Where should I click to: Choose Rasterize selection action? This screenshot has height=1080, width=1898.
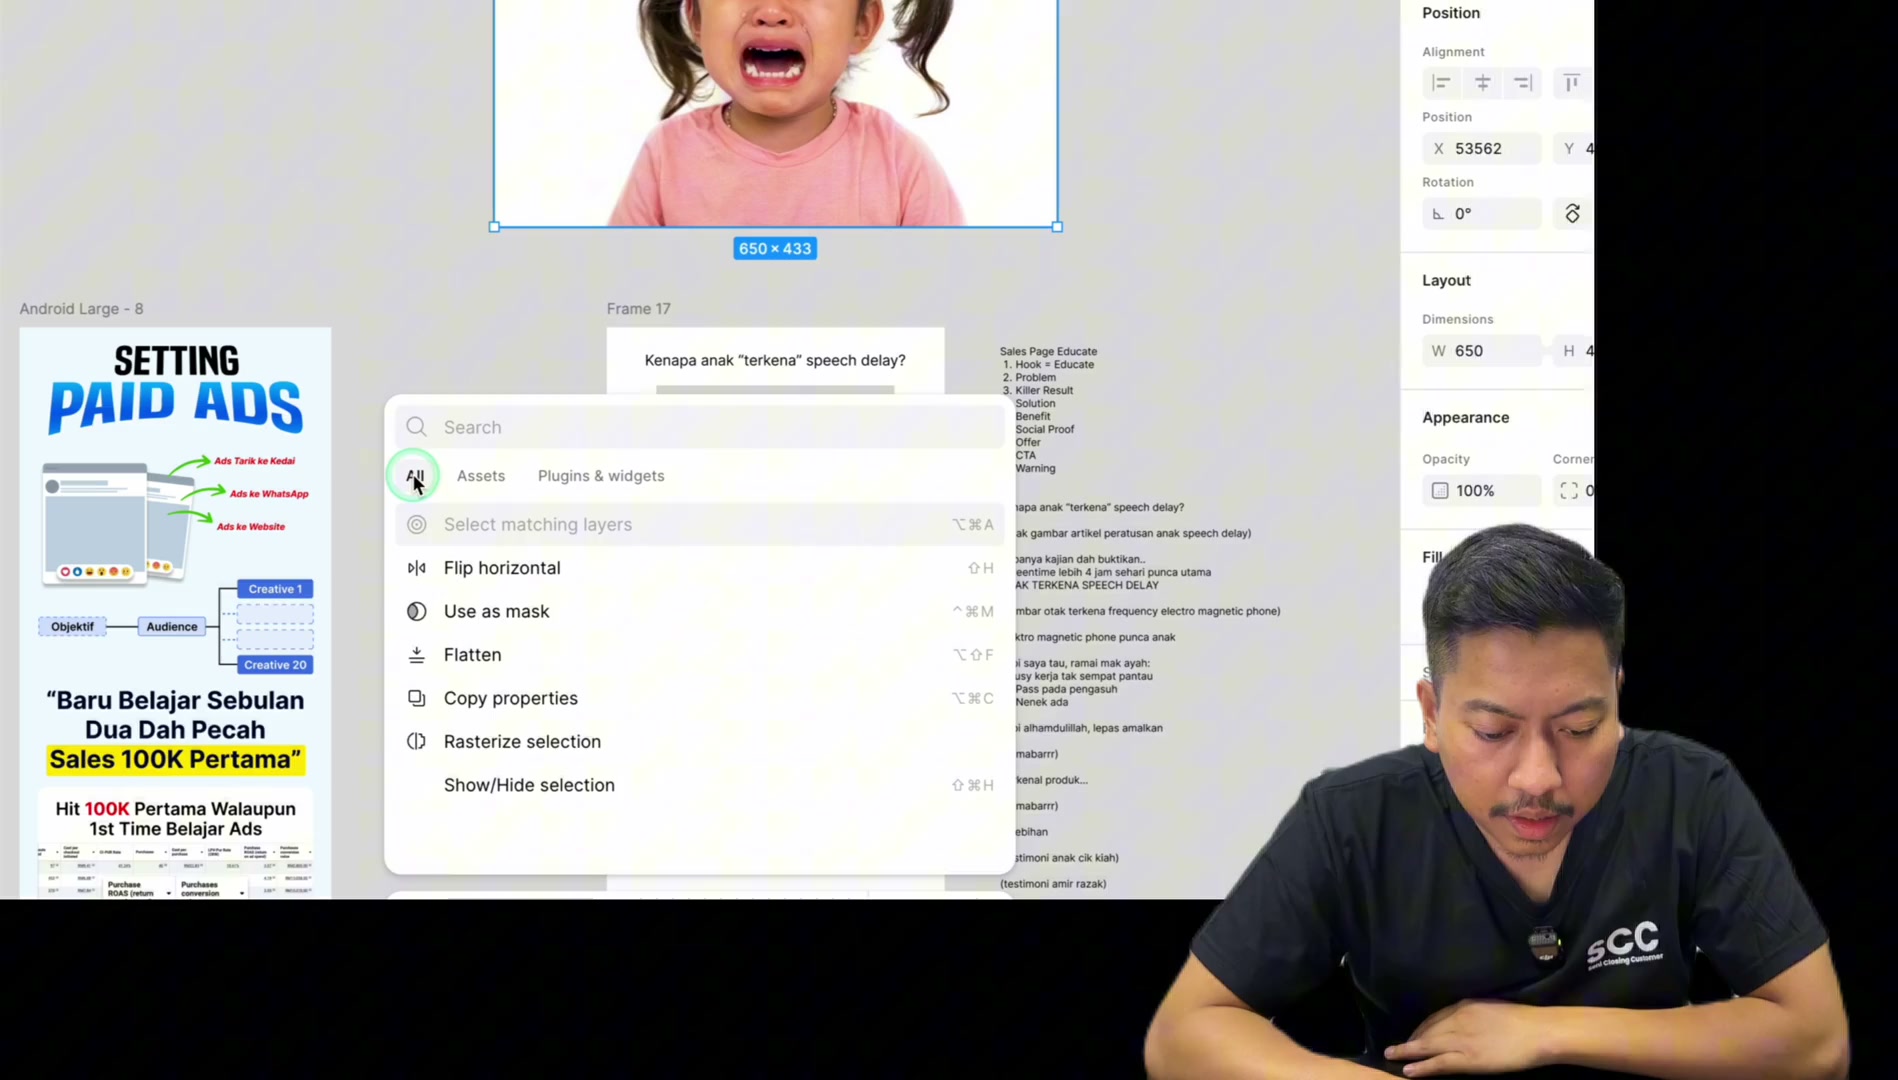coord(699,742)
